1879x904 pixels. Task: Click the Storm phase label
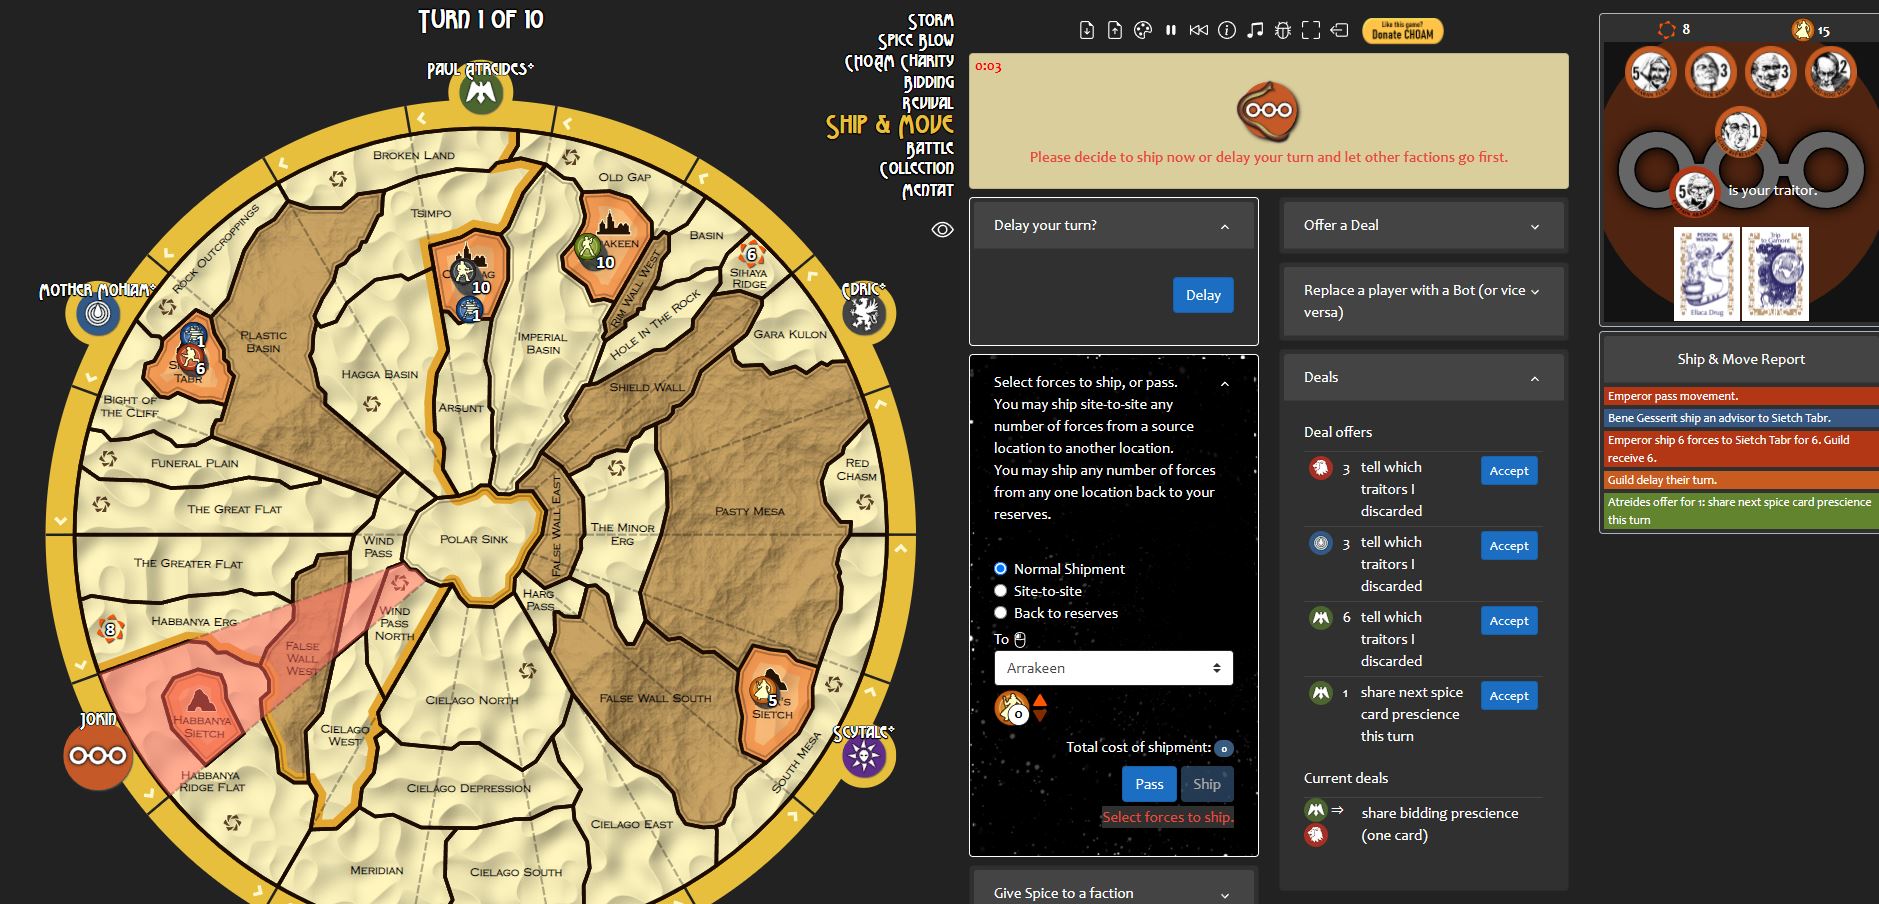click(930, 20)
